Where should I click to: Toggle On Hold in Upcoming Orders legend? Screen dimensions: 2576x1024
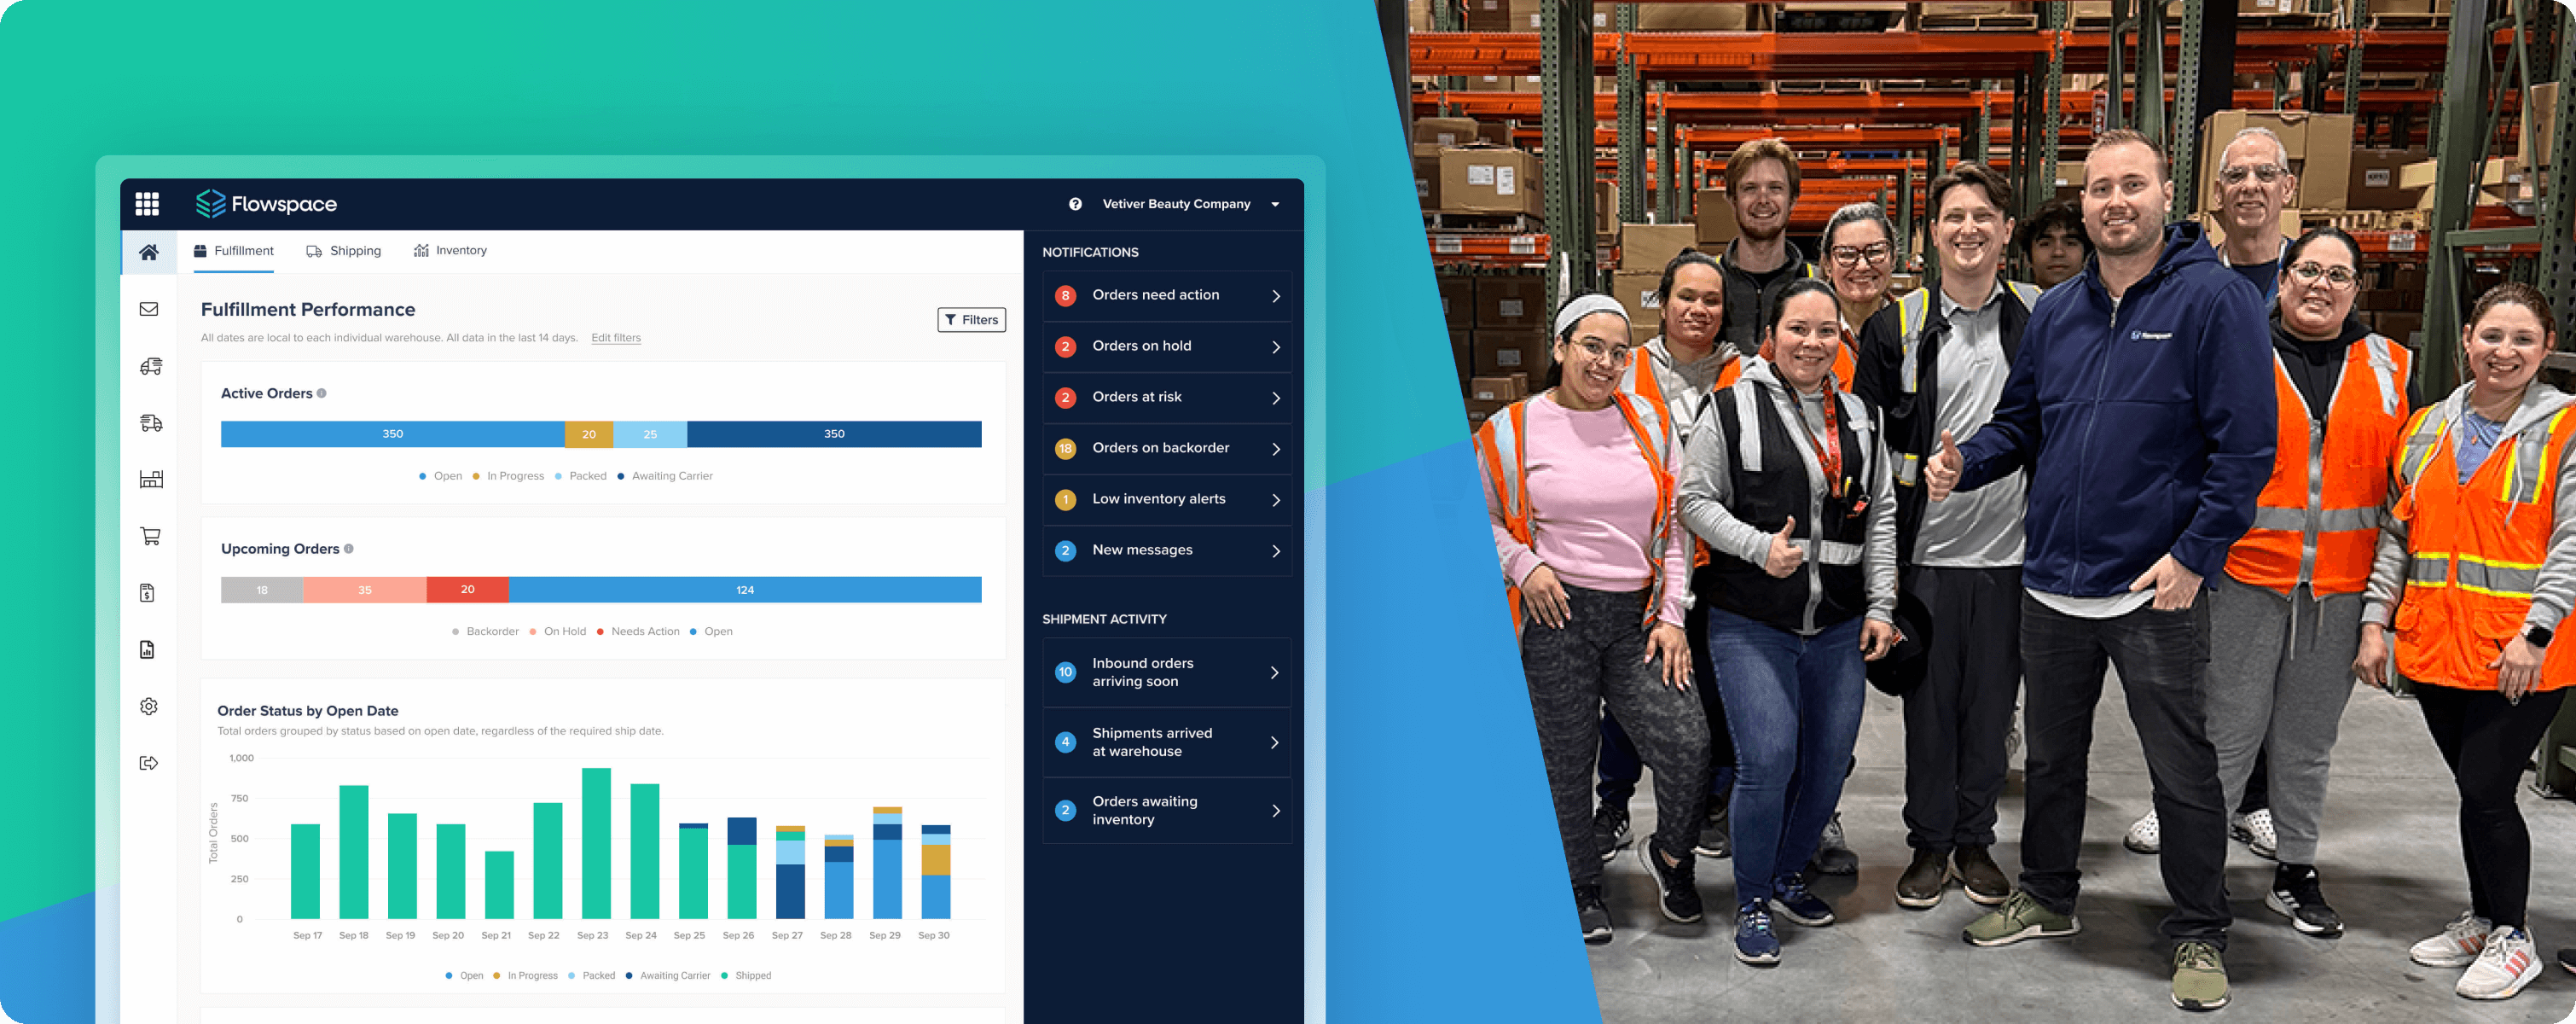pos(558,631)
